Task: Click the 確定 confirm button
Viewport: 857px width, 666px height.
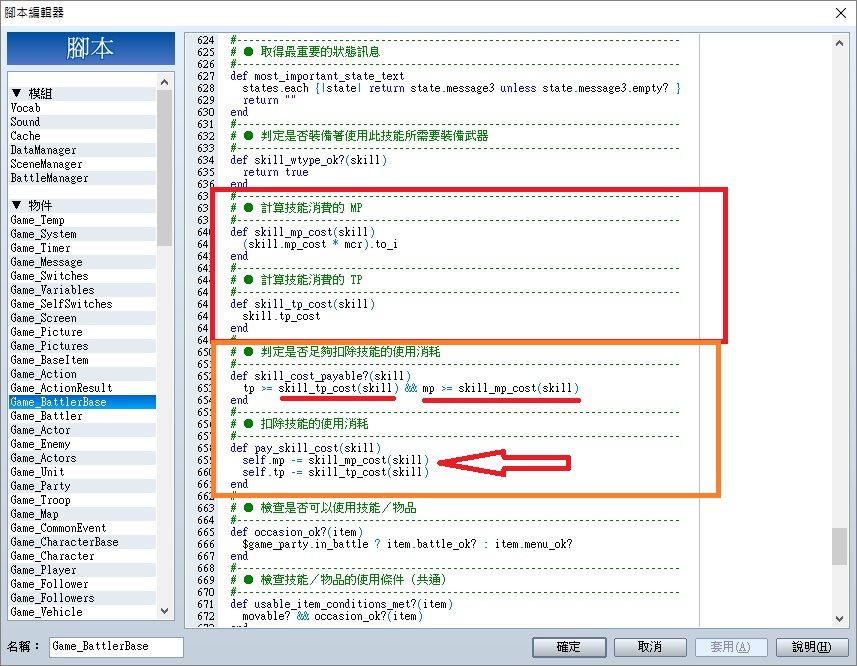Action: point(569,647)
